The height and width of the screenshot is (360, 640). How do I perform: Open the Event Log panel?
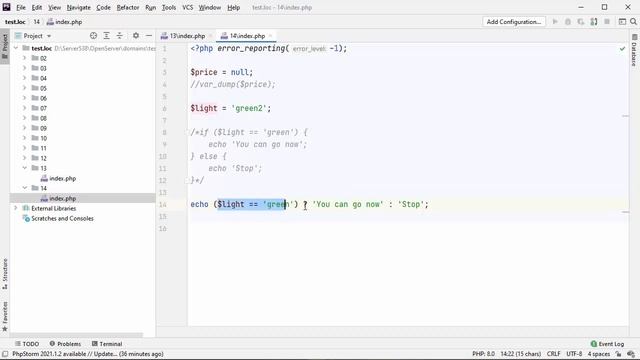pyautogui.click(x=607, y=344)
